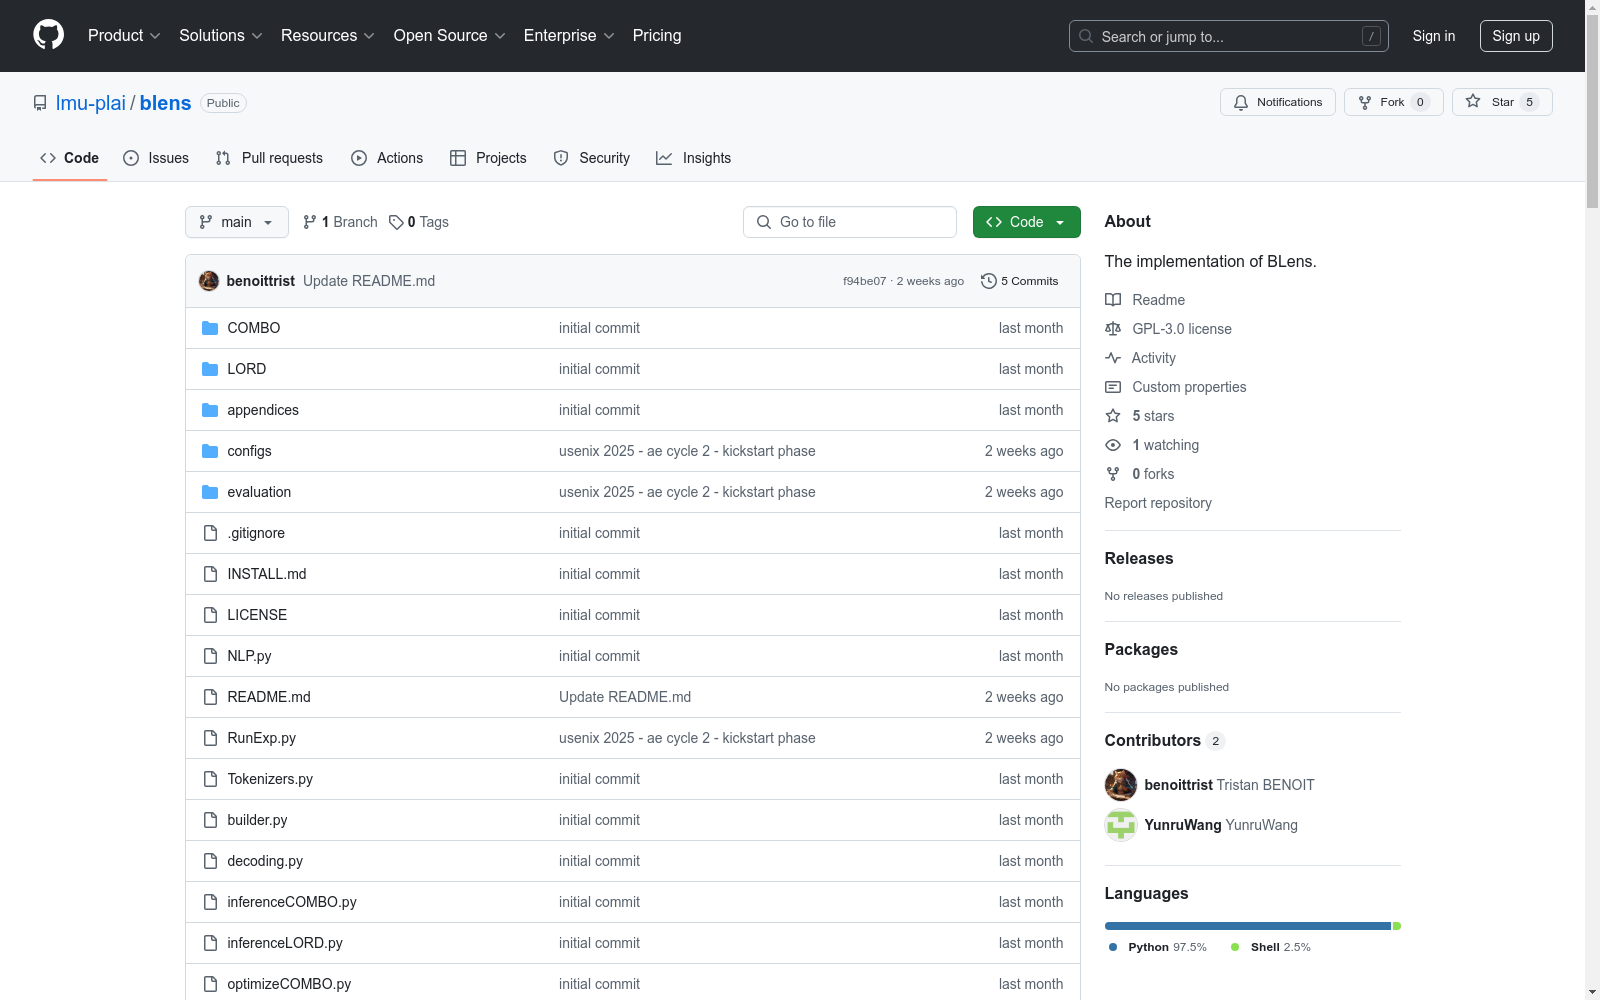Click the Tokenizers.py file icon

coord(210,779)
